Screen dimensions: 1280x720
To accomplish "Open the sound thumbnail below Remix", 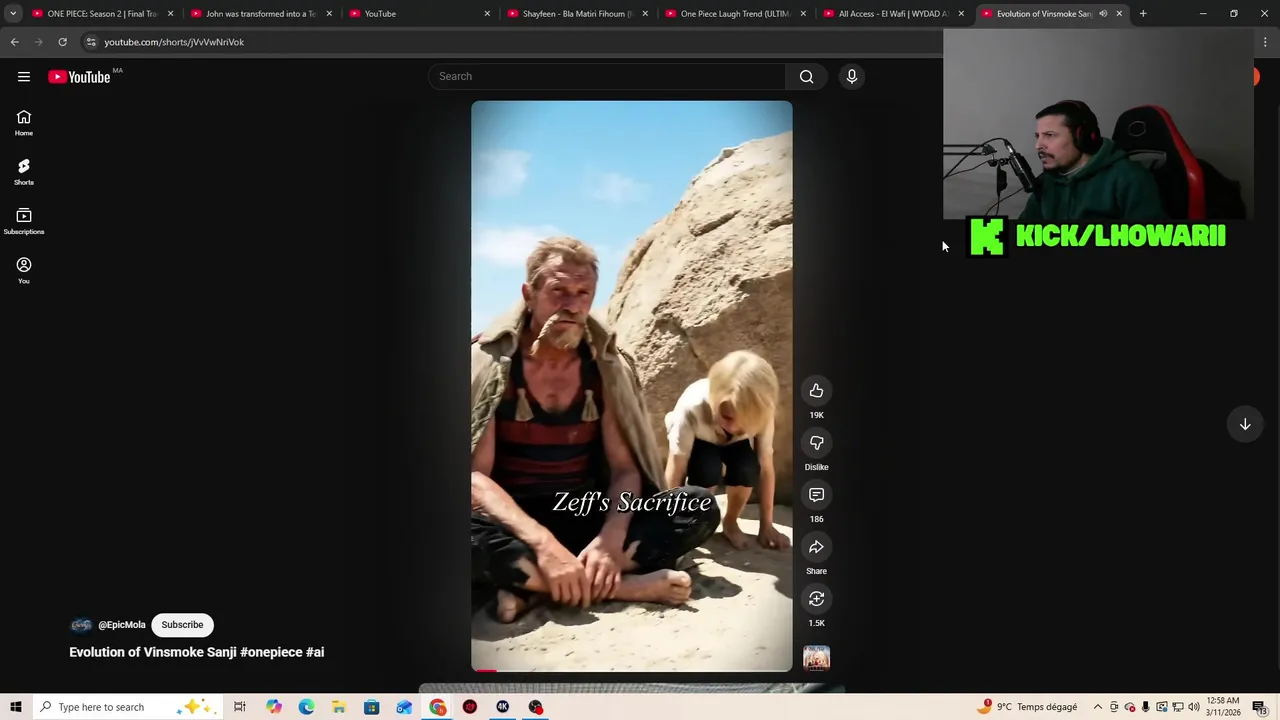I will 817,657.
